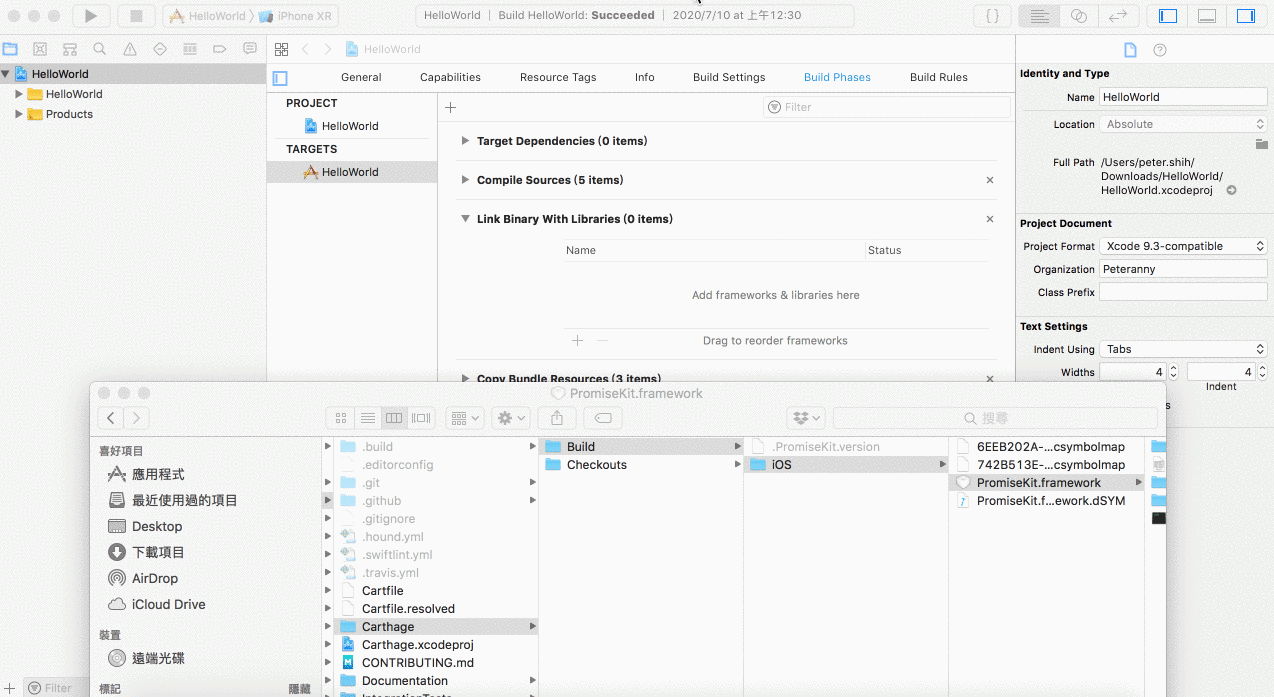The image size is (1274, 697).
Task: Expand the Products folder in navigator
Action: pos(19,114)
